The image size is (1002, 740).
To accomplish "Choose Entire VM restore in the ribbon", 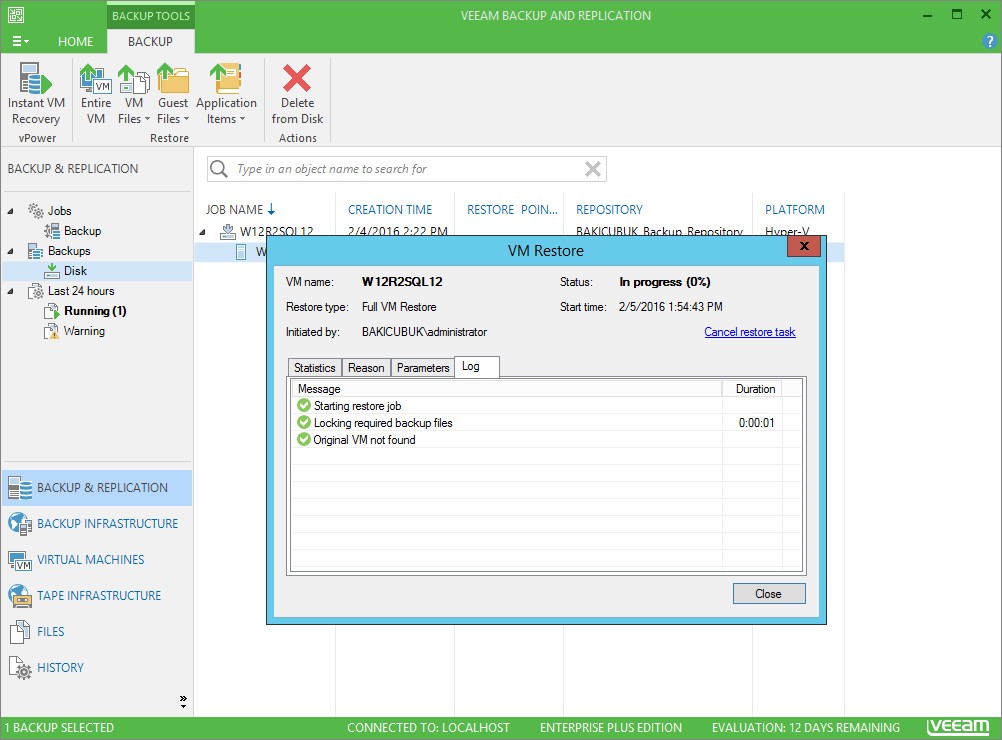I will coord(96,94).
